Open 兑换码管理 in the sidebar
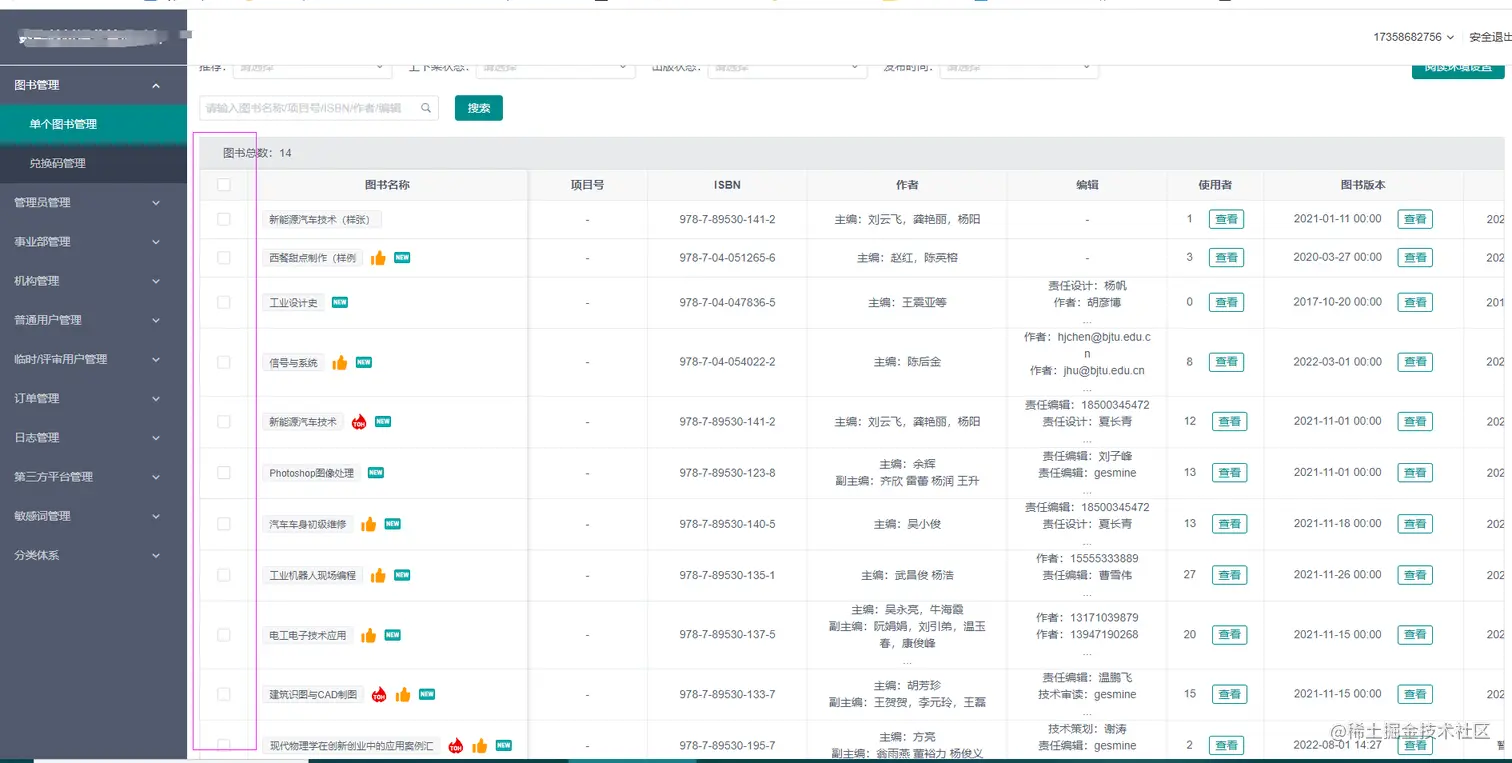 pos(94,163)
